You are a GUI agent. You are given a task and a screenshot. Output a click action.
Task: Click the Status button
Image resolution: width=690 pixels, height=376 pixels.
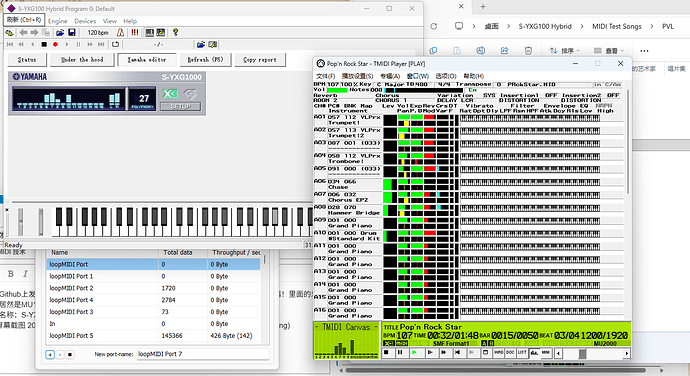coord(27,59)
